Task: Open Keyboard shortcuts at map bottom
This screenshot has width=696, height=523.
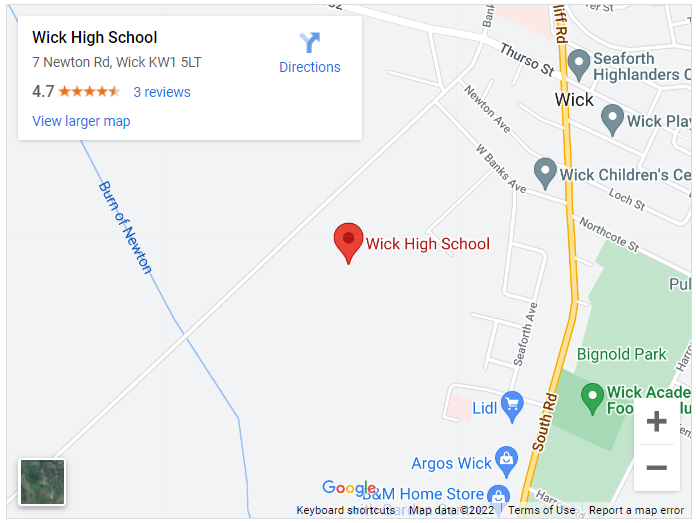Action: [345, 511]
